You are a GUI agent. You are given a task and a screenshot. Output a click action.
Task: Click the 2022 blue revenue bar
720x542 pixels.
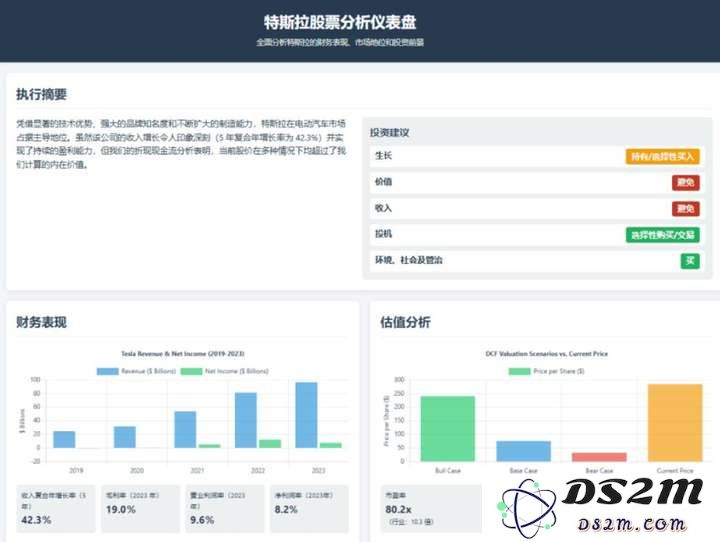(246, 420)
